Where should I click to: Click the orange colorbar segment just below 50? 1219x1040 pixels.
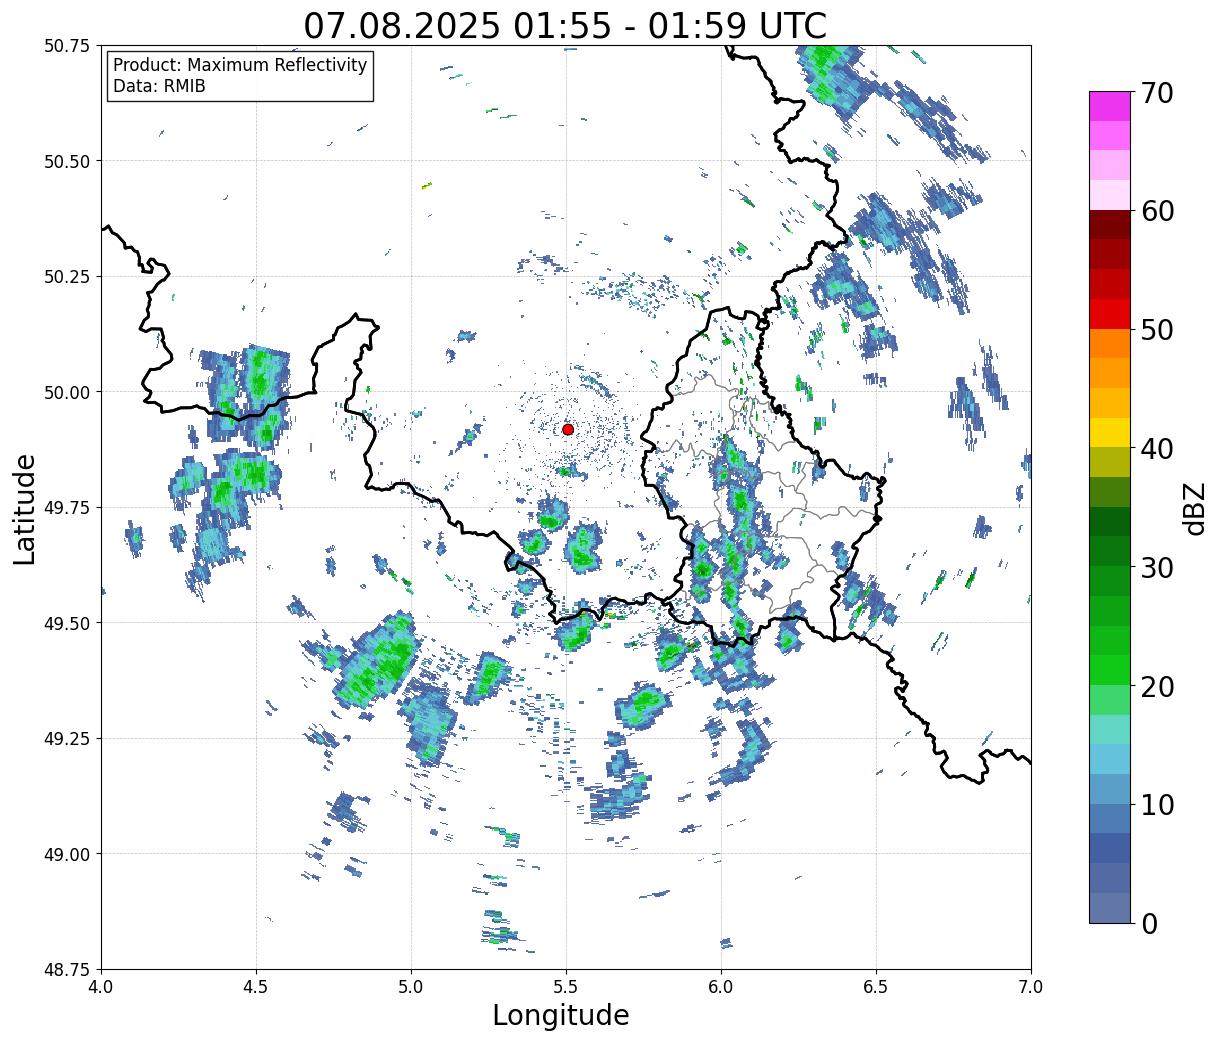[x=1110, y=343]
